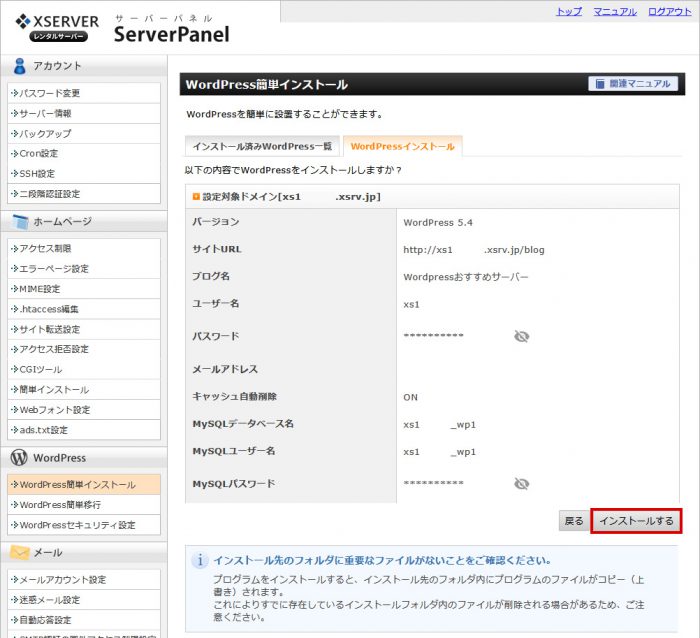Open ads.txt設定 menu item

click(84, 430)
